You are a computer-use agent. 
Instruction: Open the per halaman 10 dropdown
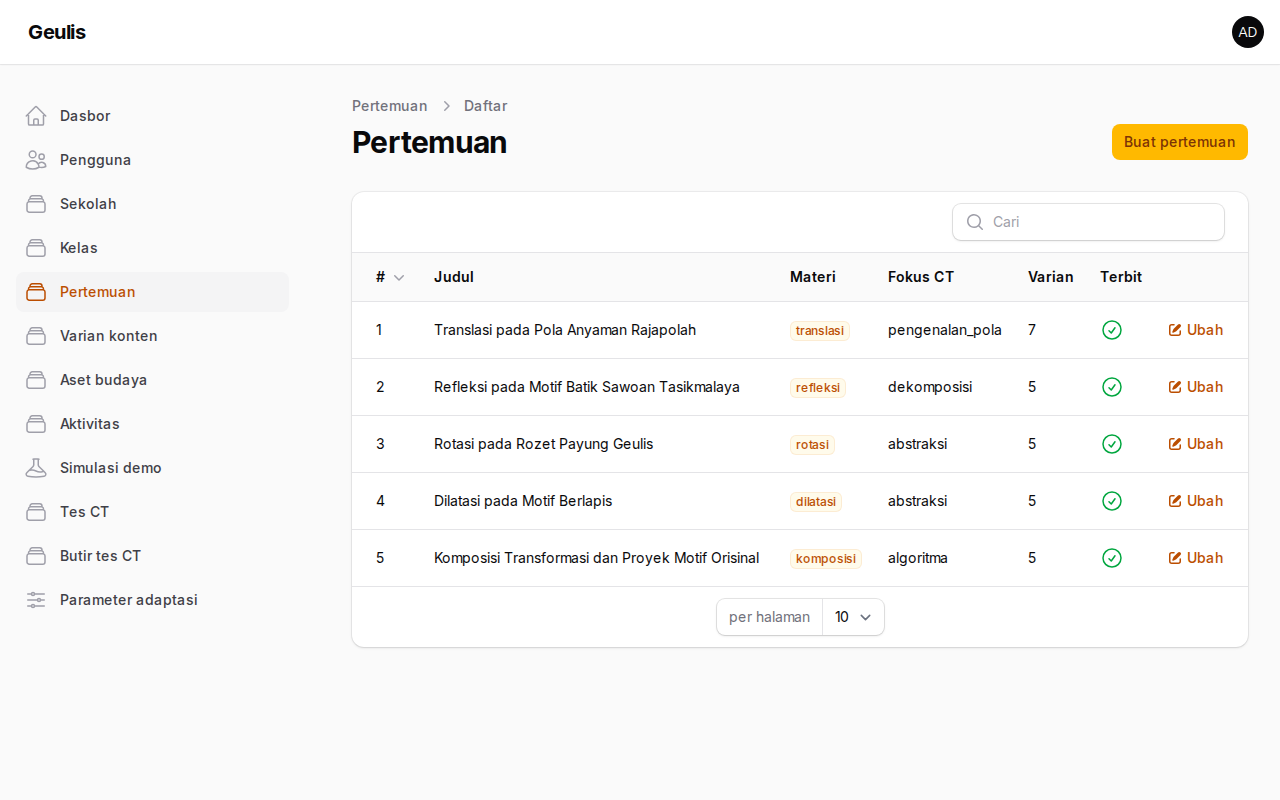853,617
